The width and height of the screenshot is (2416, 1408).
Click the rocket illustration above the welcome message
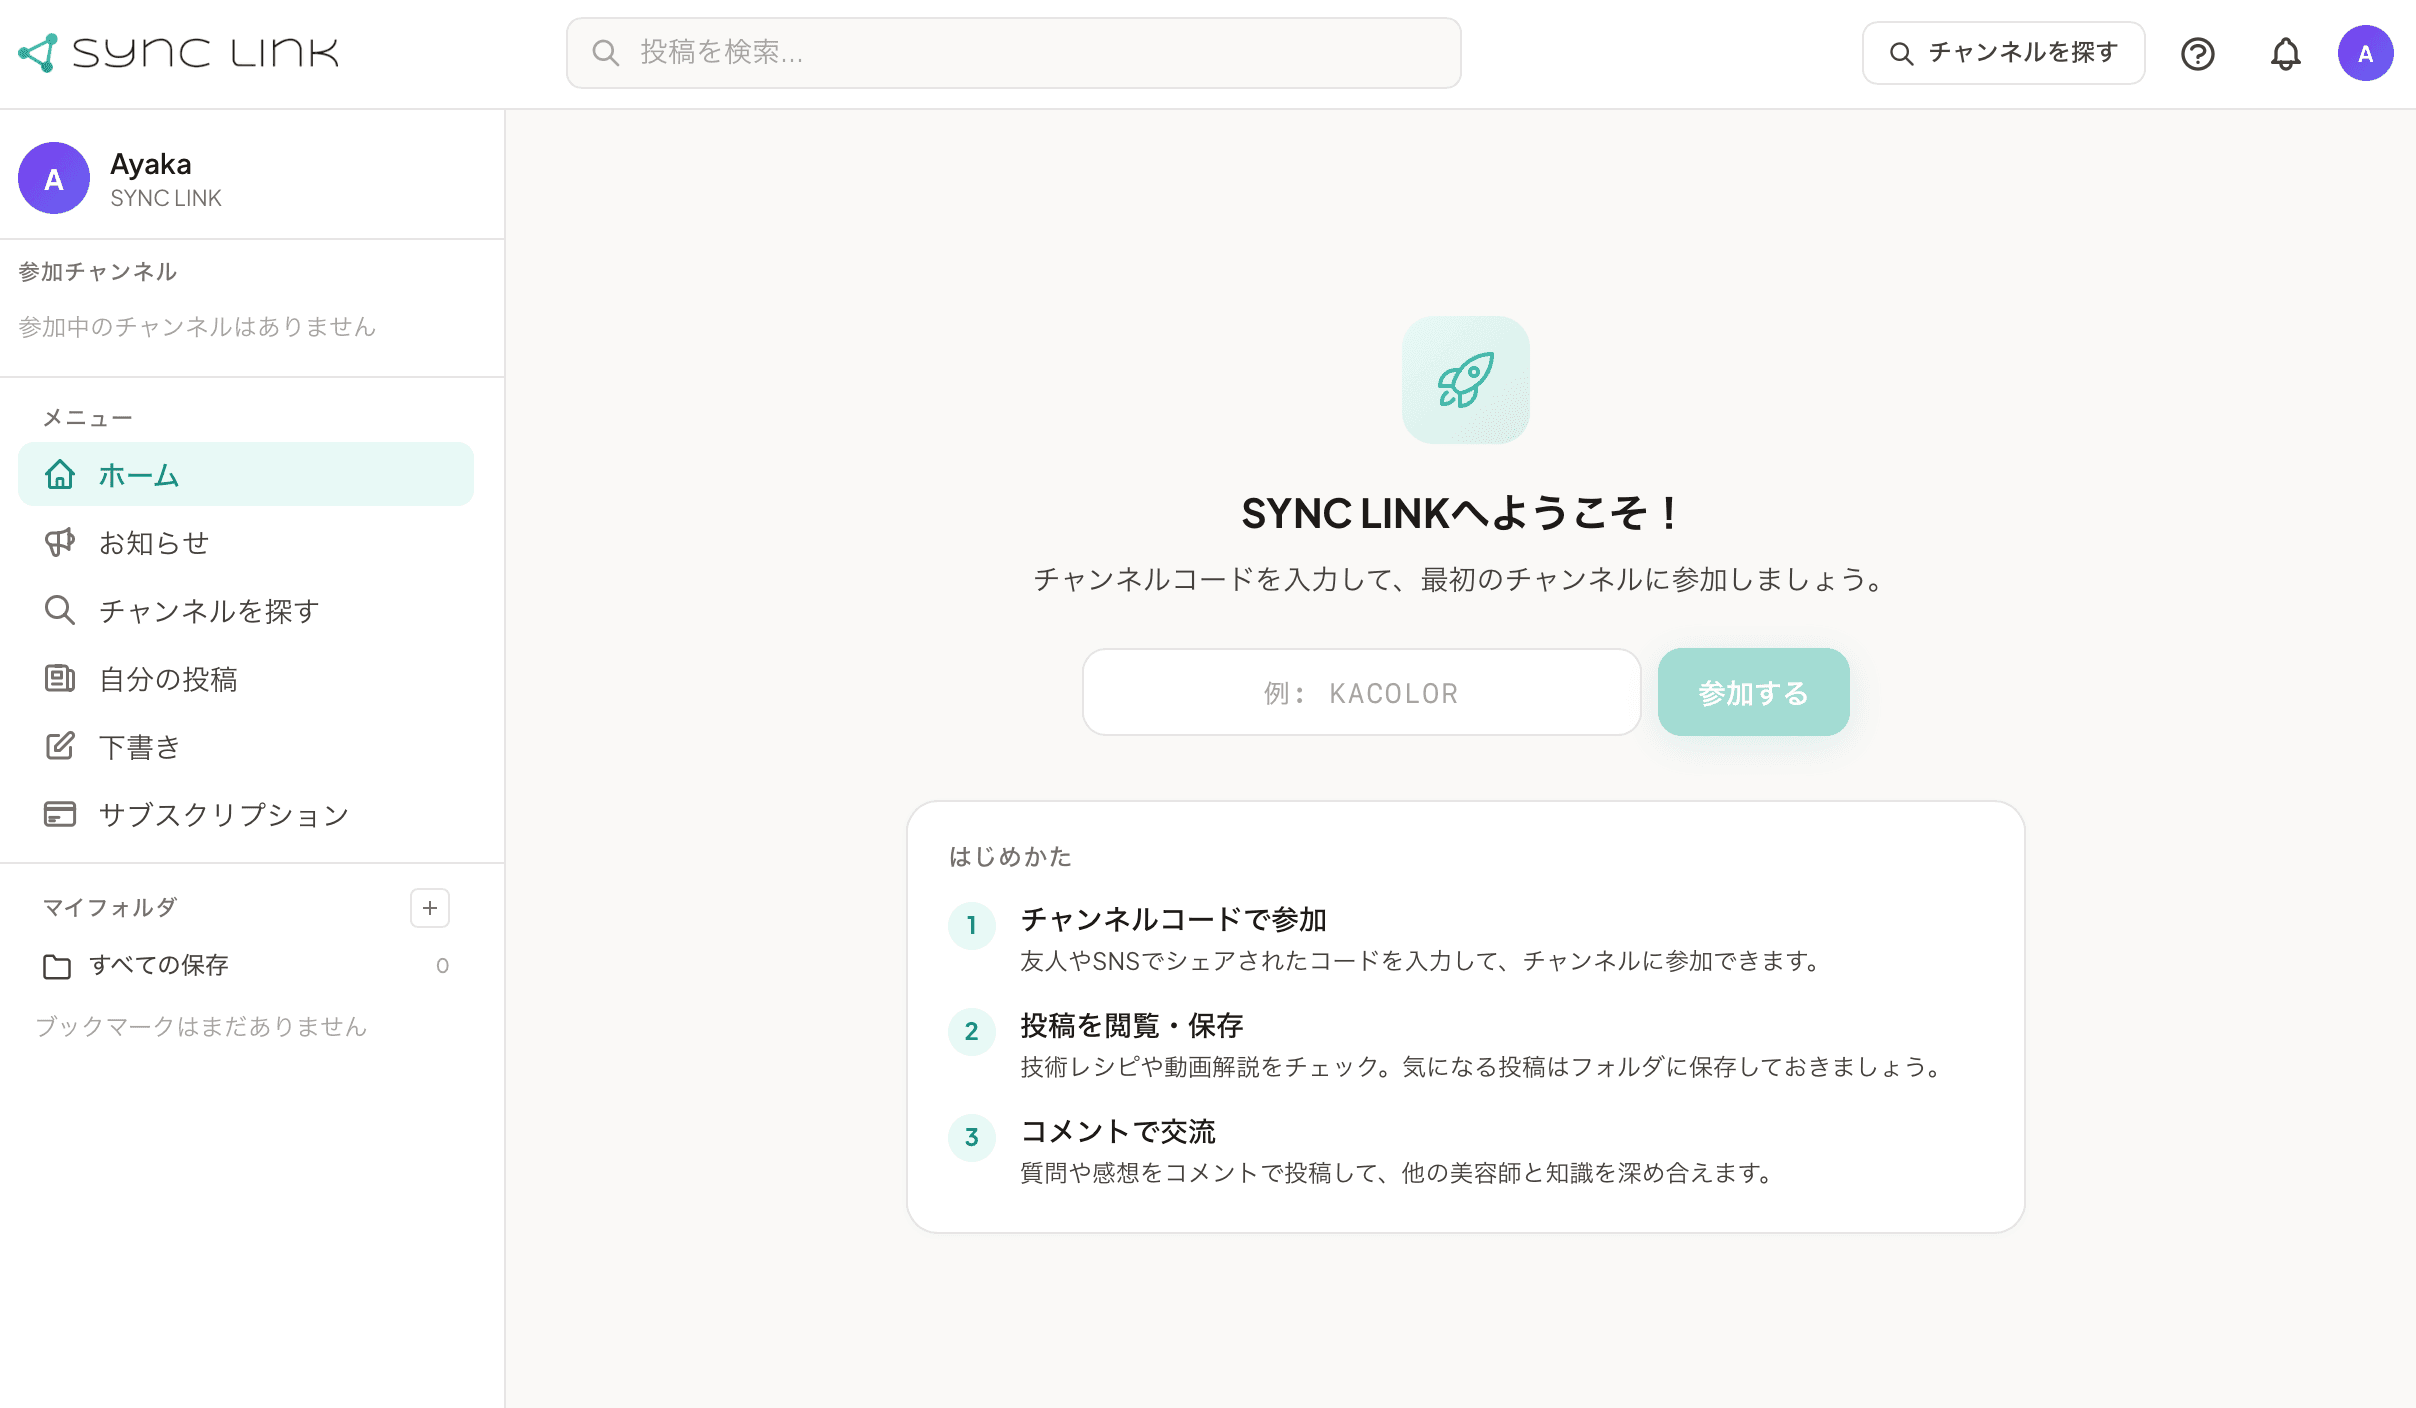tap(1465, 380)
